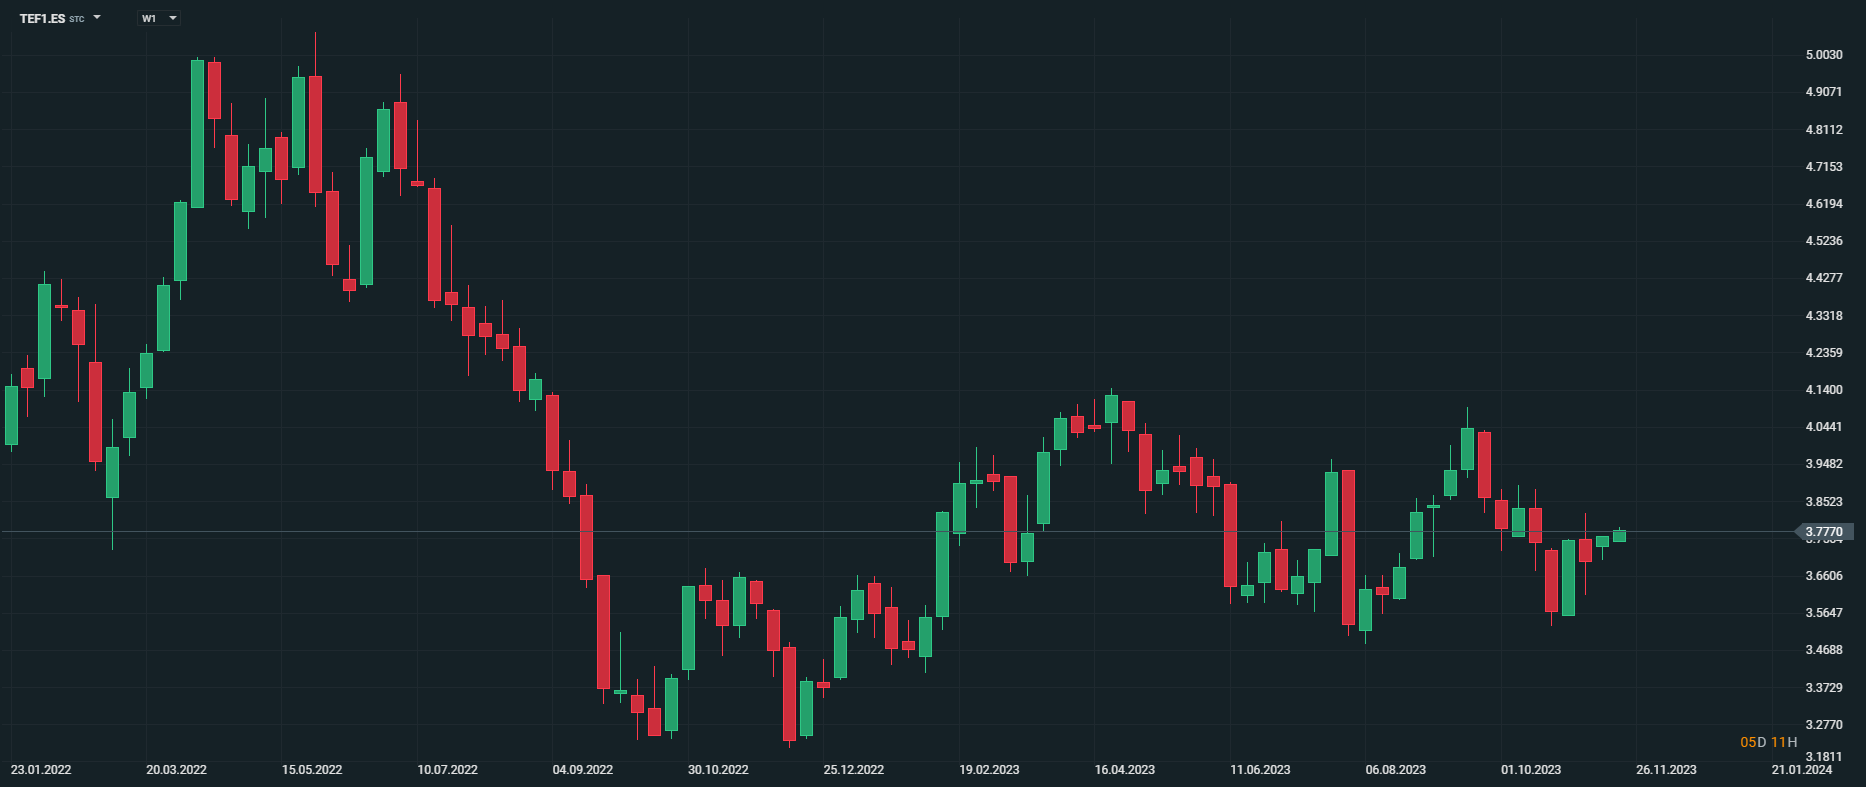Select the 23.01.2022 date on time axis
The image size is (1866, 787).
coord(41,770)
